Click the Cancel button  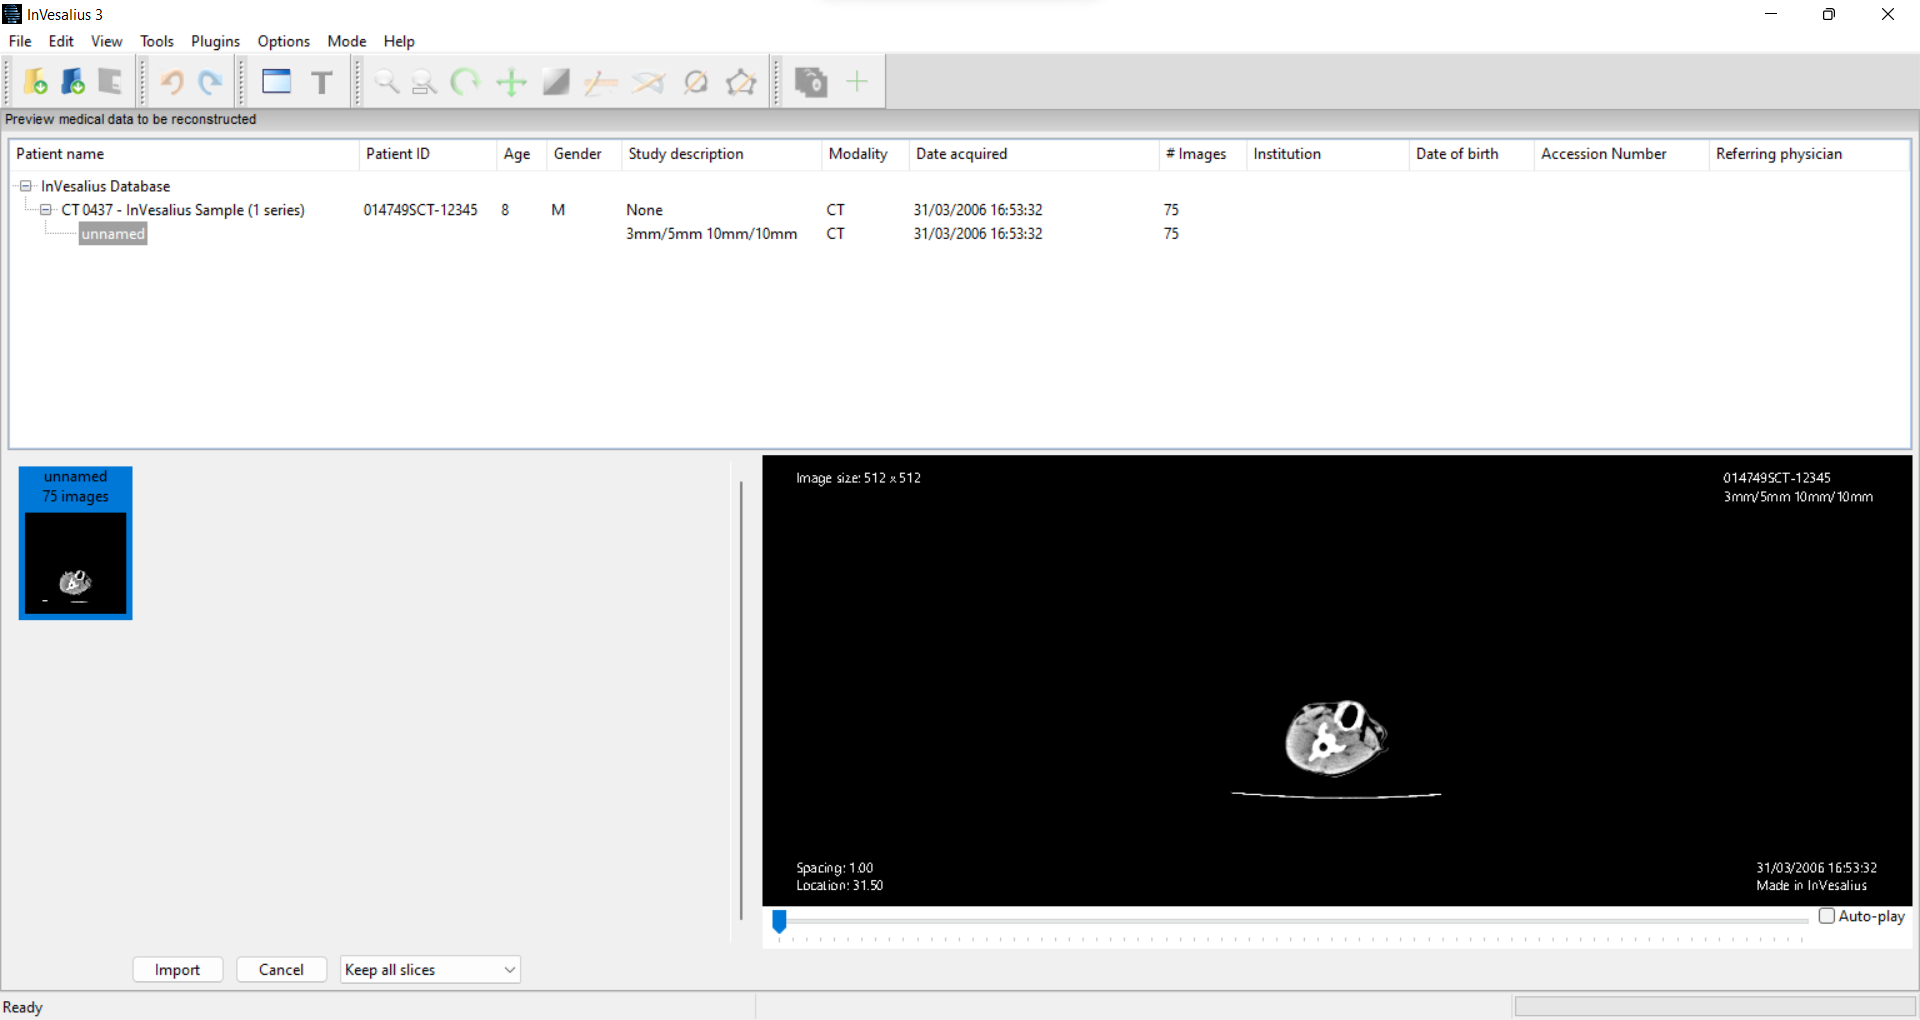pyautogui.click(x=281, y=969)
